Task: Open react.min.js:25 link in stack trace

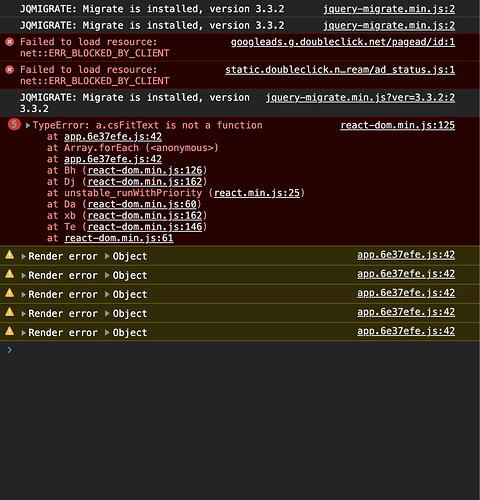Action: coord(257,193)
